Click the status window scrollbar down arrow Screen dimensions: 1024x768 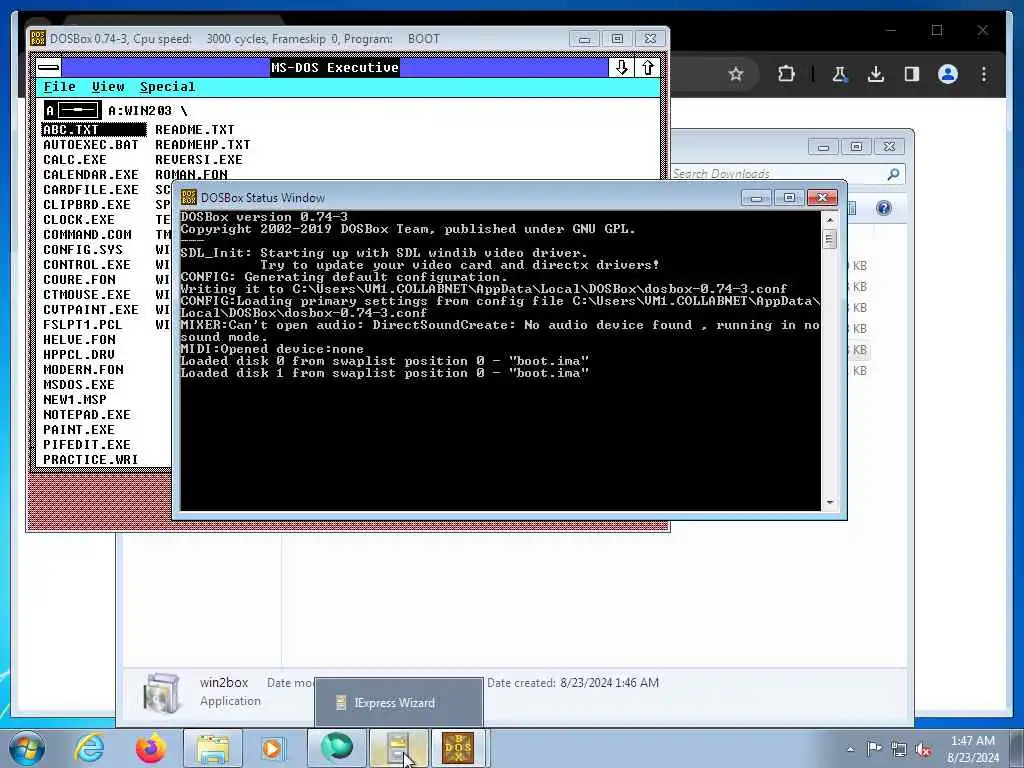click(829, 502)
